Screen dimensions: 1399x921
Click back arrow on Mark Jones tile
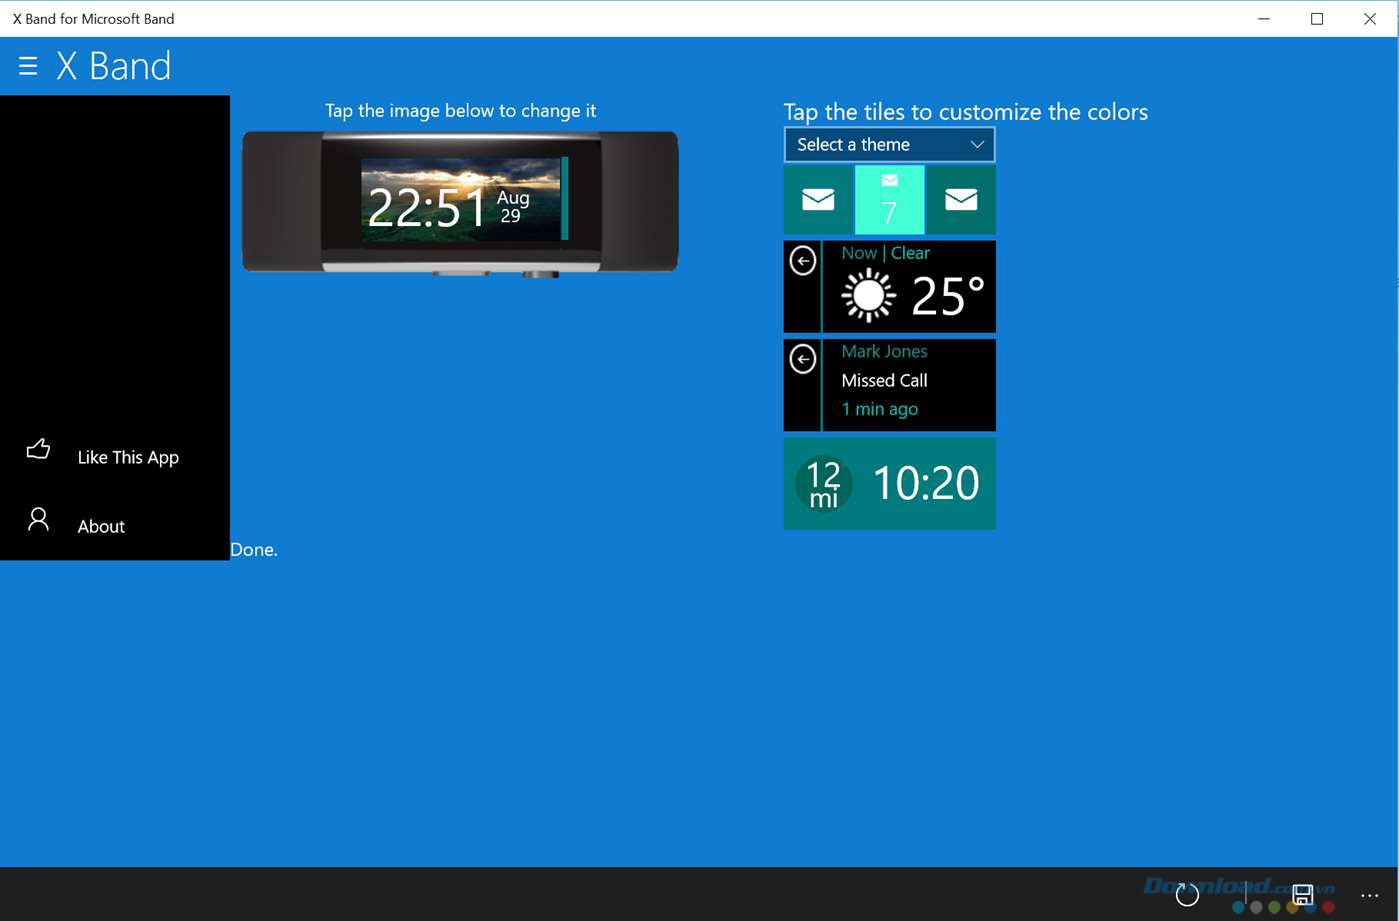coord(803,359)
